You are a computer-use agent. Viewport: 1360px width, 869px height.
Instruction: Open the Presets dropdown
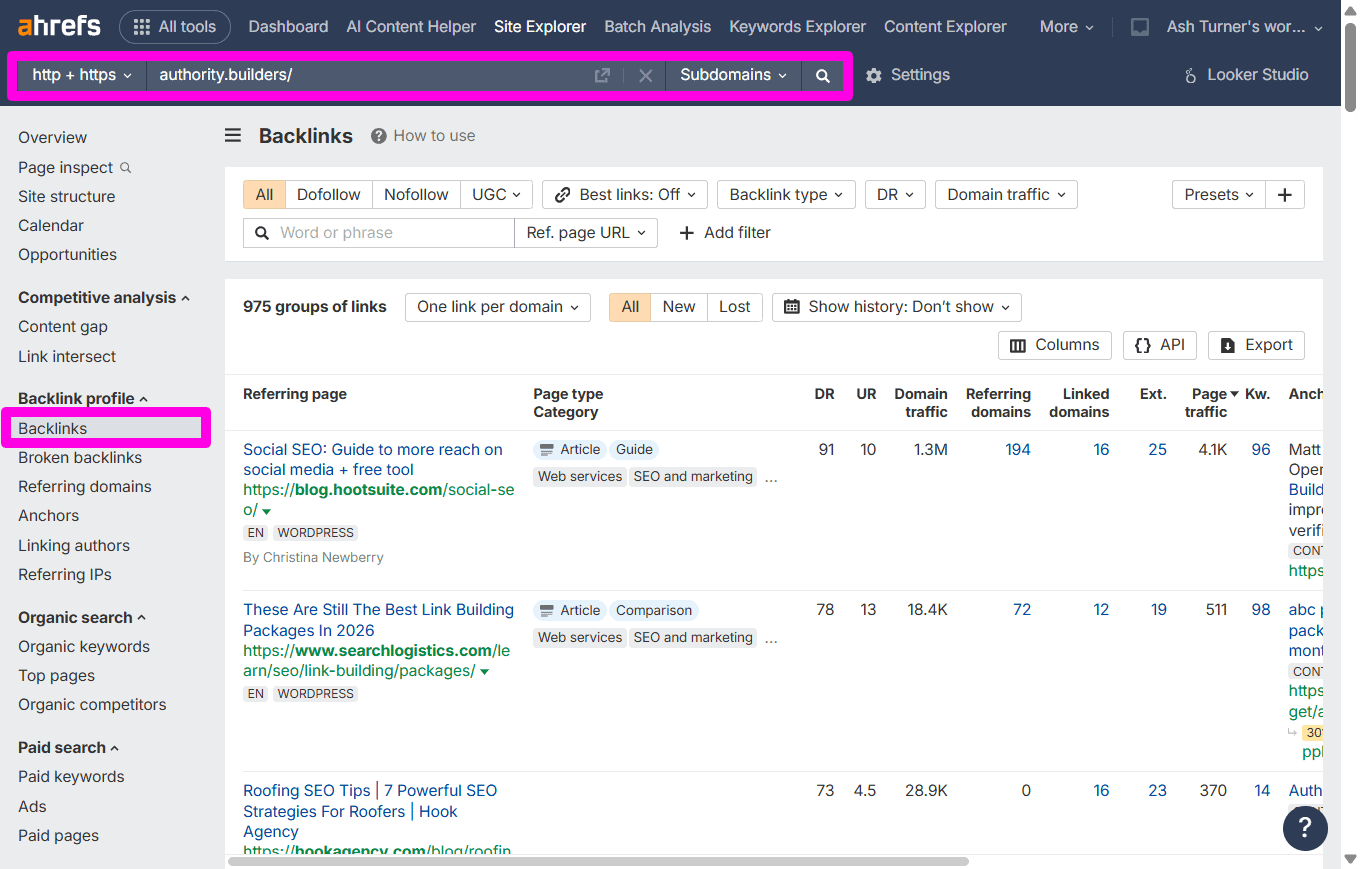pyautogui.click(x=1219, y=195)
